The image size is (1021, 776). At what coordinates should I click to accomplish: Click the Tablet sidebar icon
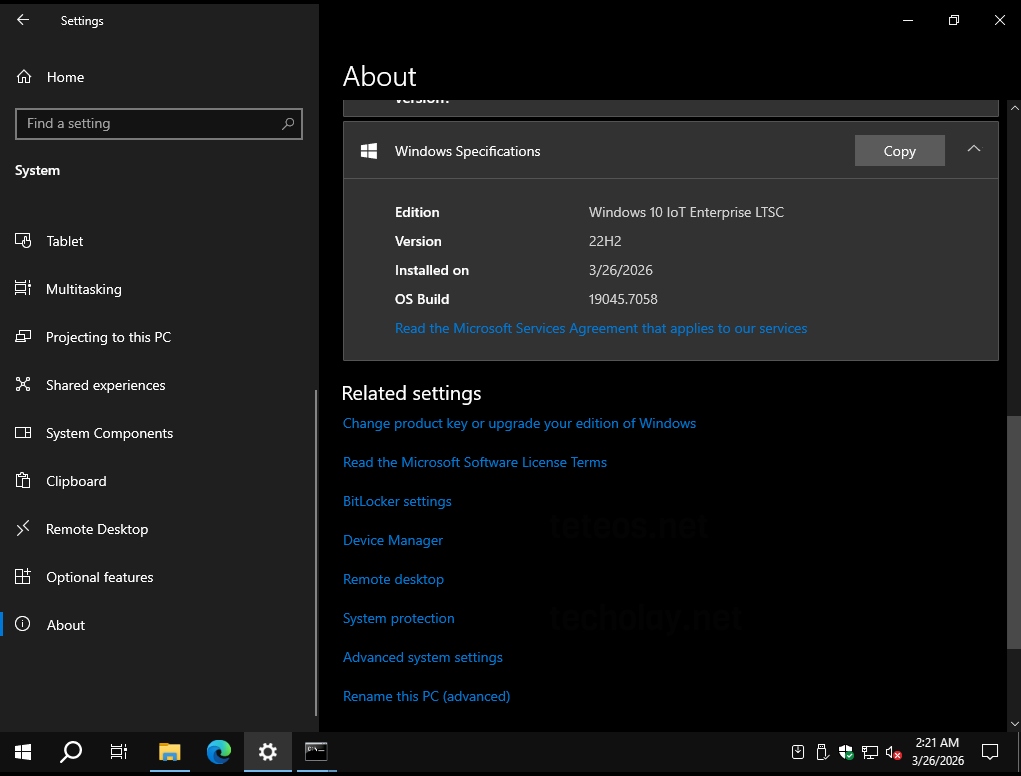point(23,241)
